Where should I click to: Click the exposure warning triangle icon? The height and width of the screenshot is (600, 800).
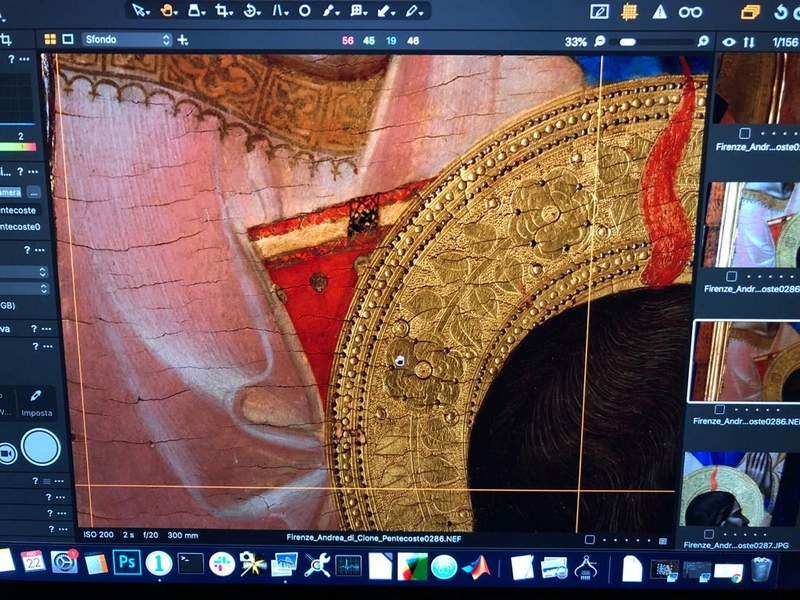coord(659,12)
